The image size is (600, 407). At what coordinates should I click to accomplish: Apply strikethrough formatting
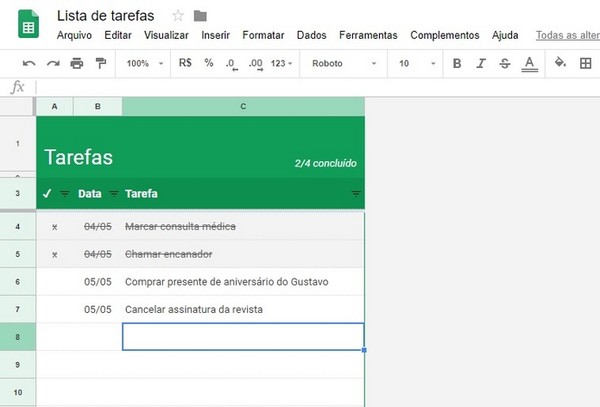pyautogui.click(x=504, y=63)
